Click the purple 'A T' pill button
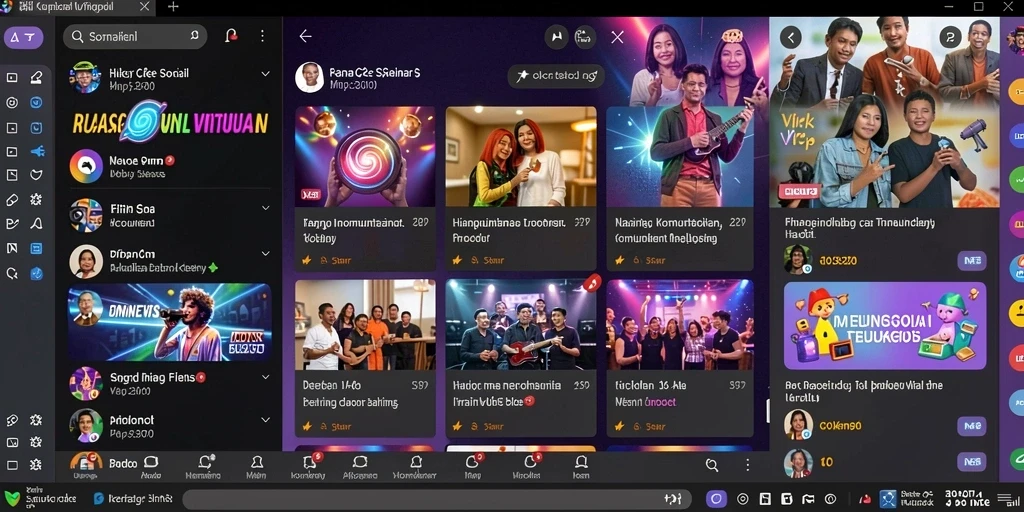This screenshot has height=512, width=1024. point(24,38)
